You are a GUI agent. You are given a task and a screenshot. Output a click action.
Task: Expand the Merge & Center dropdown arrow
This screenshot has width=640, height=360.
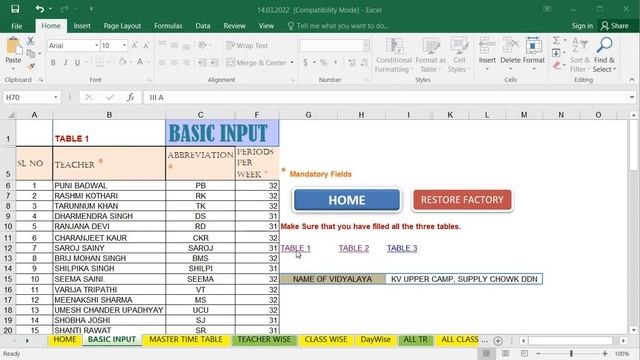click(292, 62)
